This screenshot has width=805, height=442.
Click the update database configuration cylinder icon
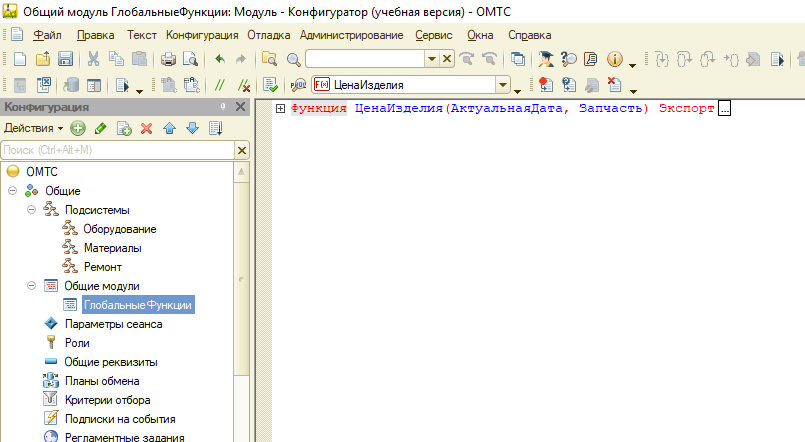71,85
